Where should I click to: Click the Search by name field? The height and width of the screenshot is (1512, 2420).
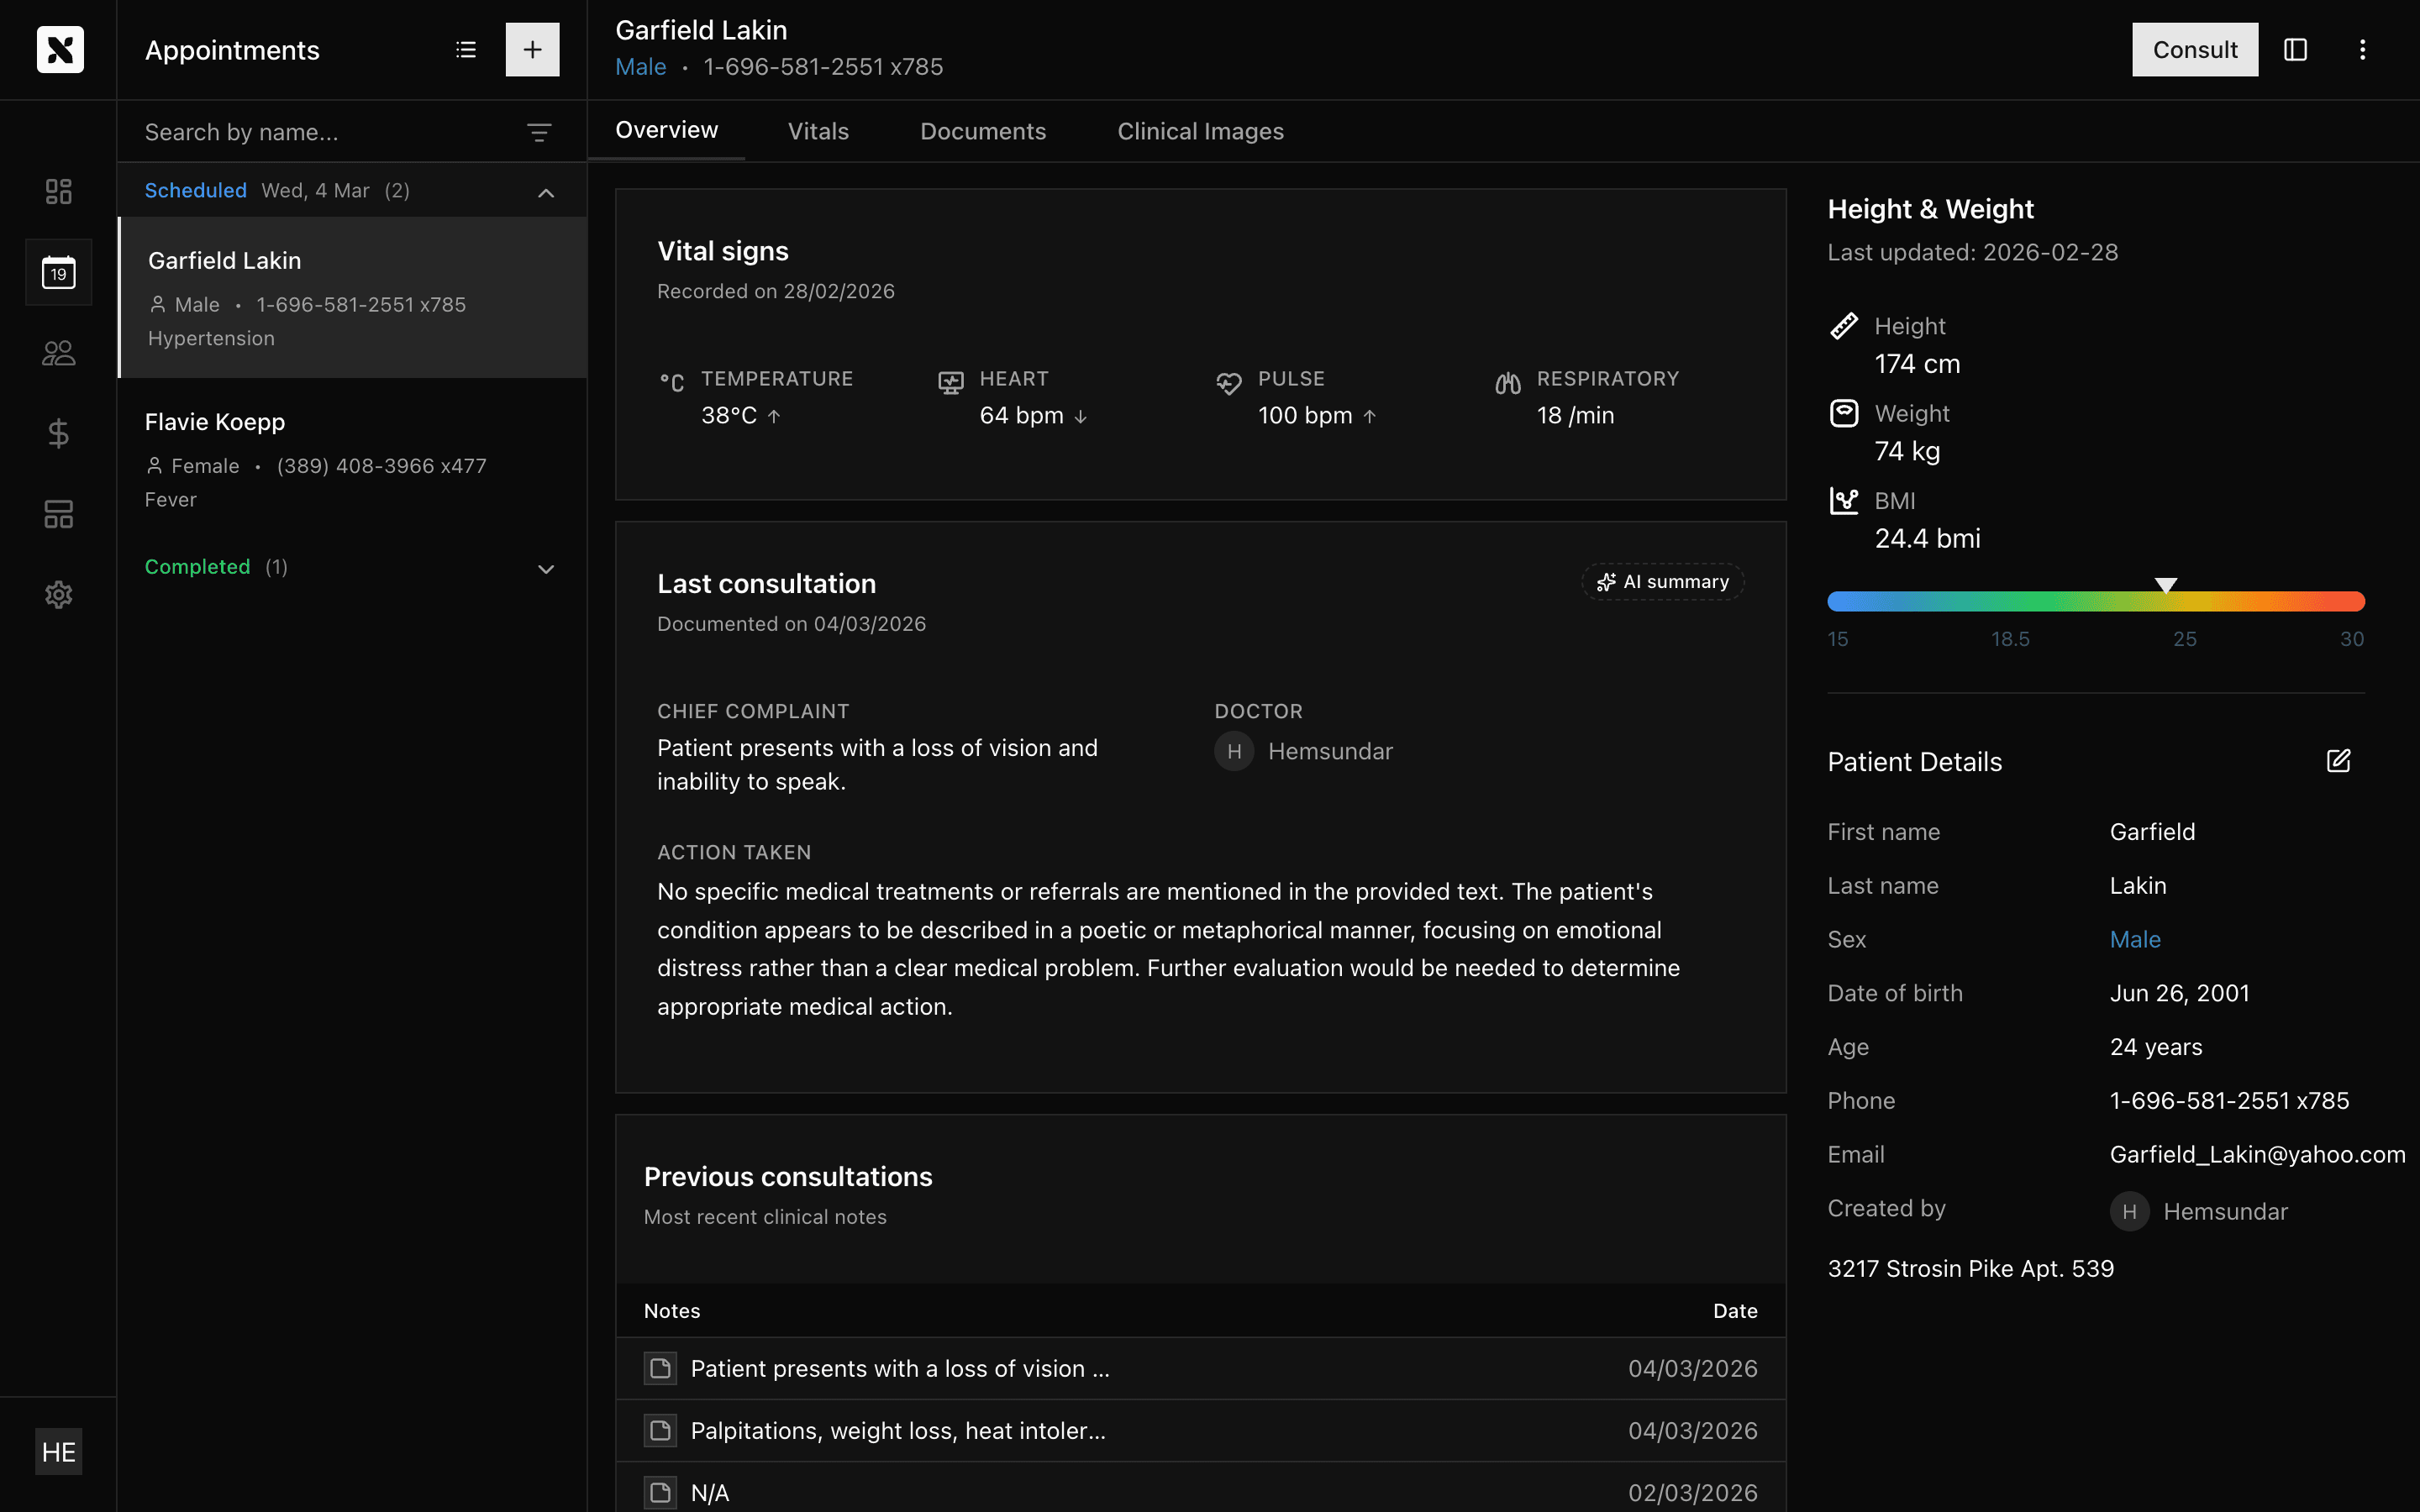click(x=320, y=132)
